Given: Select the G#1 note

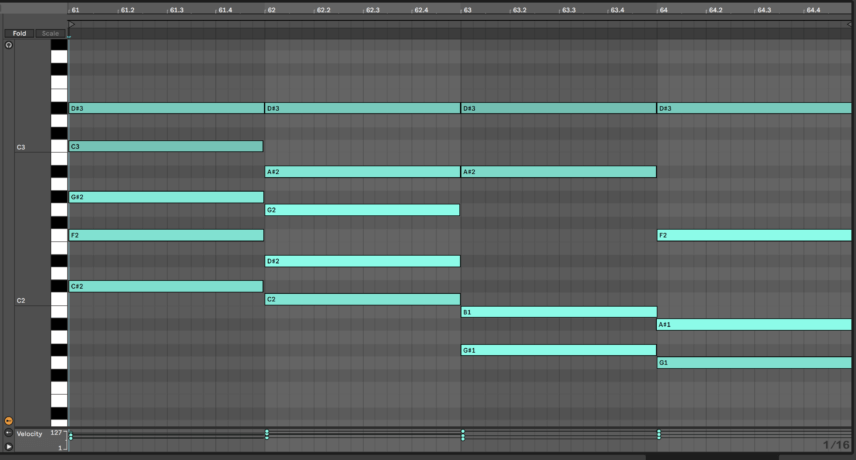Looking at the screenshot, I should [x=558, y=350].
